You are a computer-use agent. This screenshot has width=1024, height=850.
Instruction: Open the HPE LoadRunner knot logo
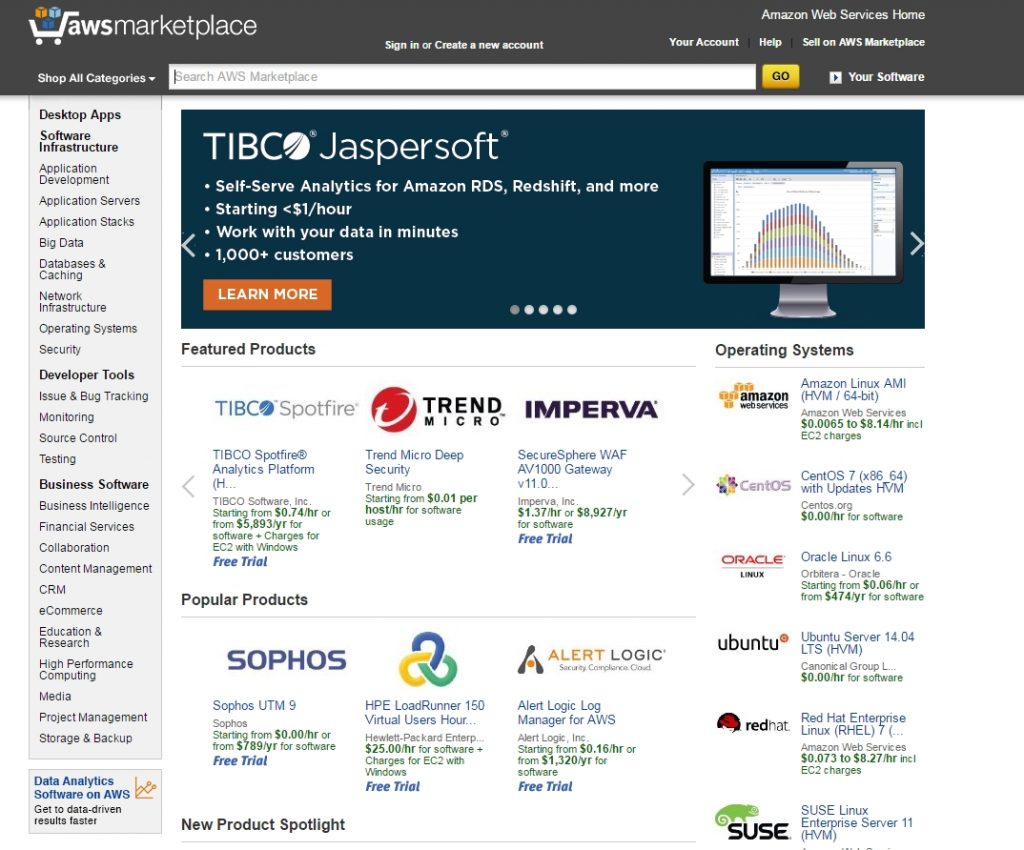pyautogui.click(x=427, y=659)
